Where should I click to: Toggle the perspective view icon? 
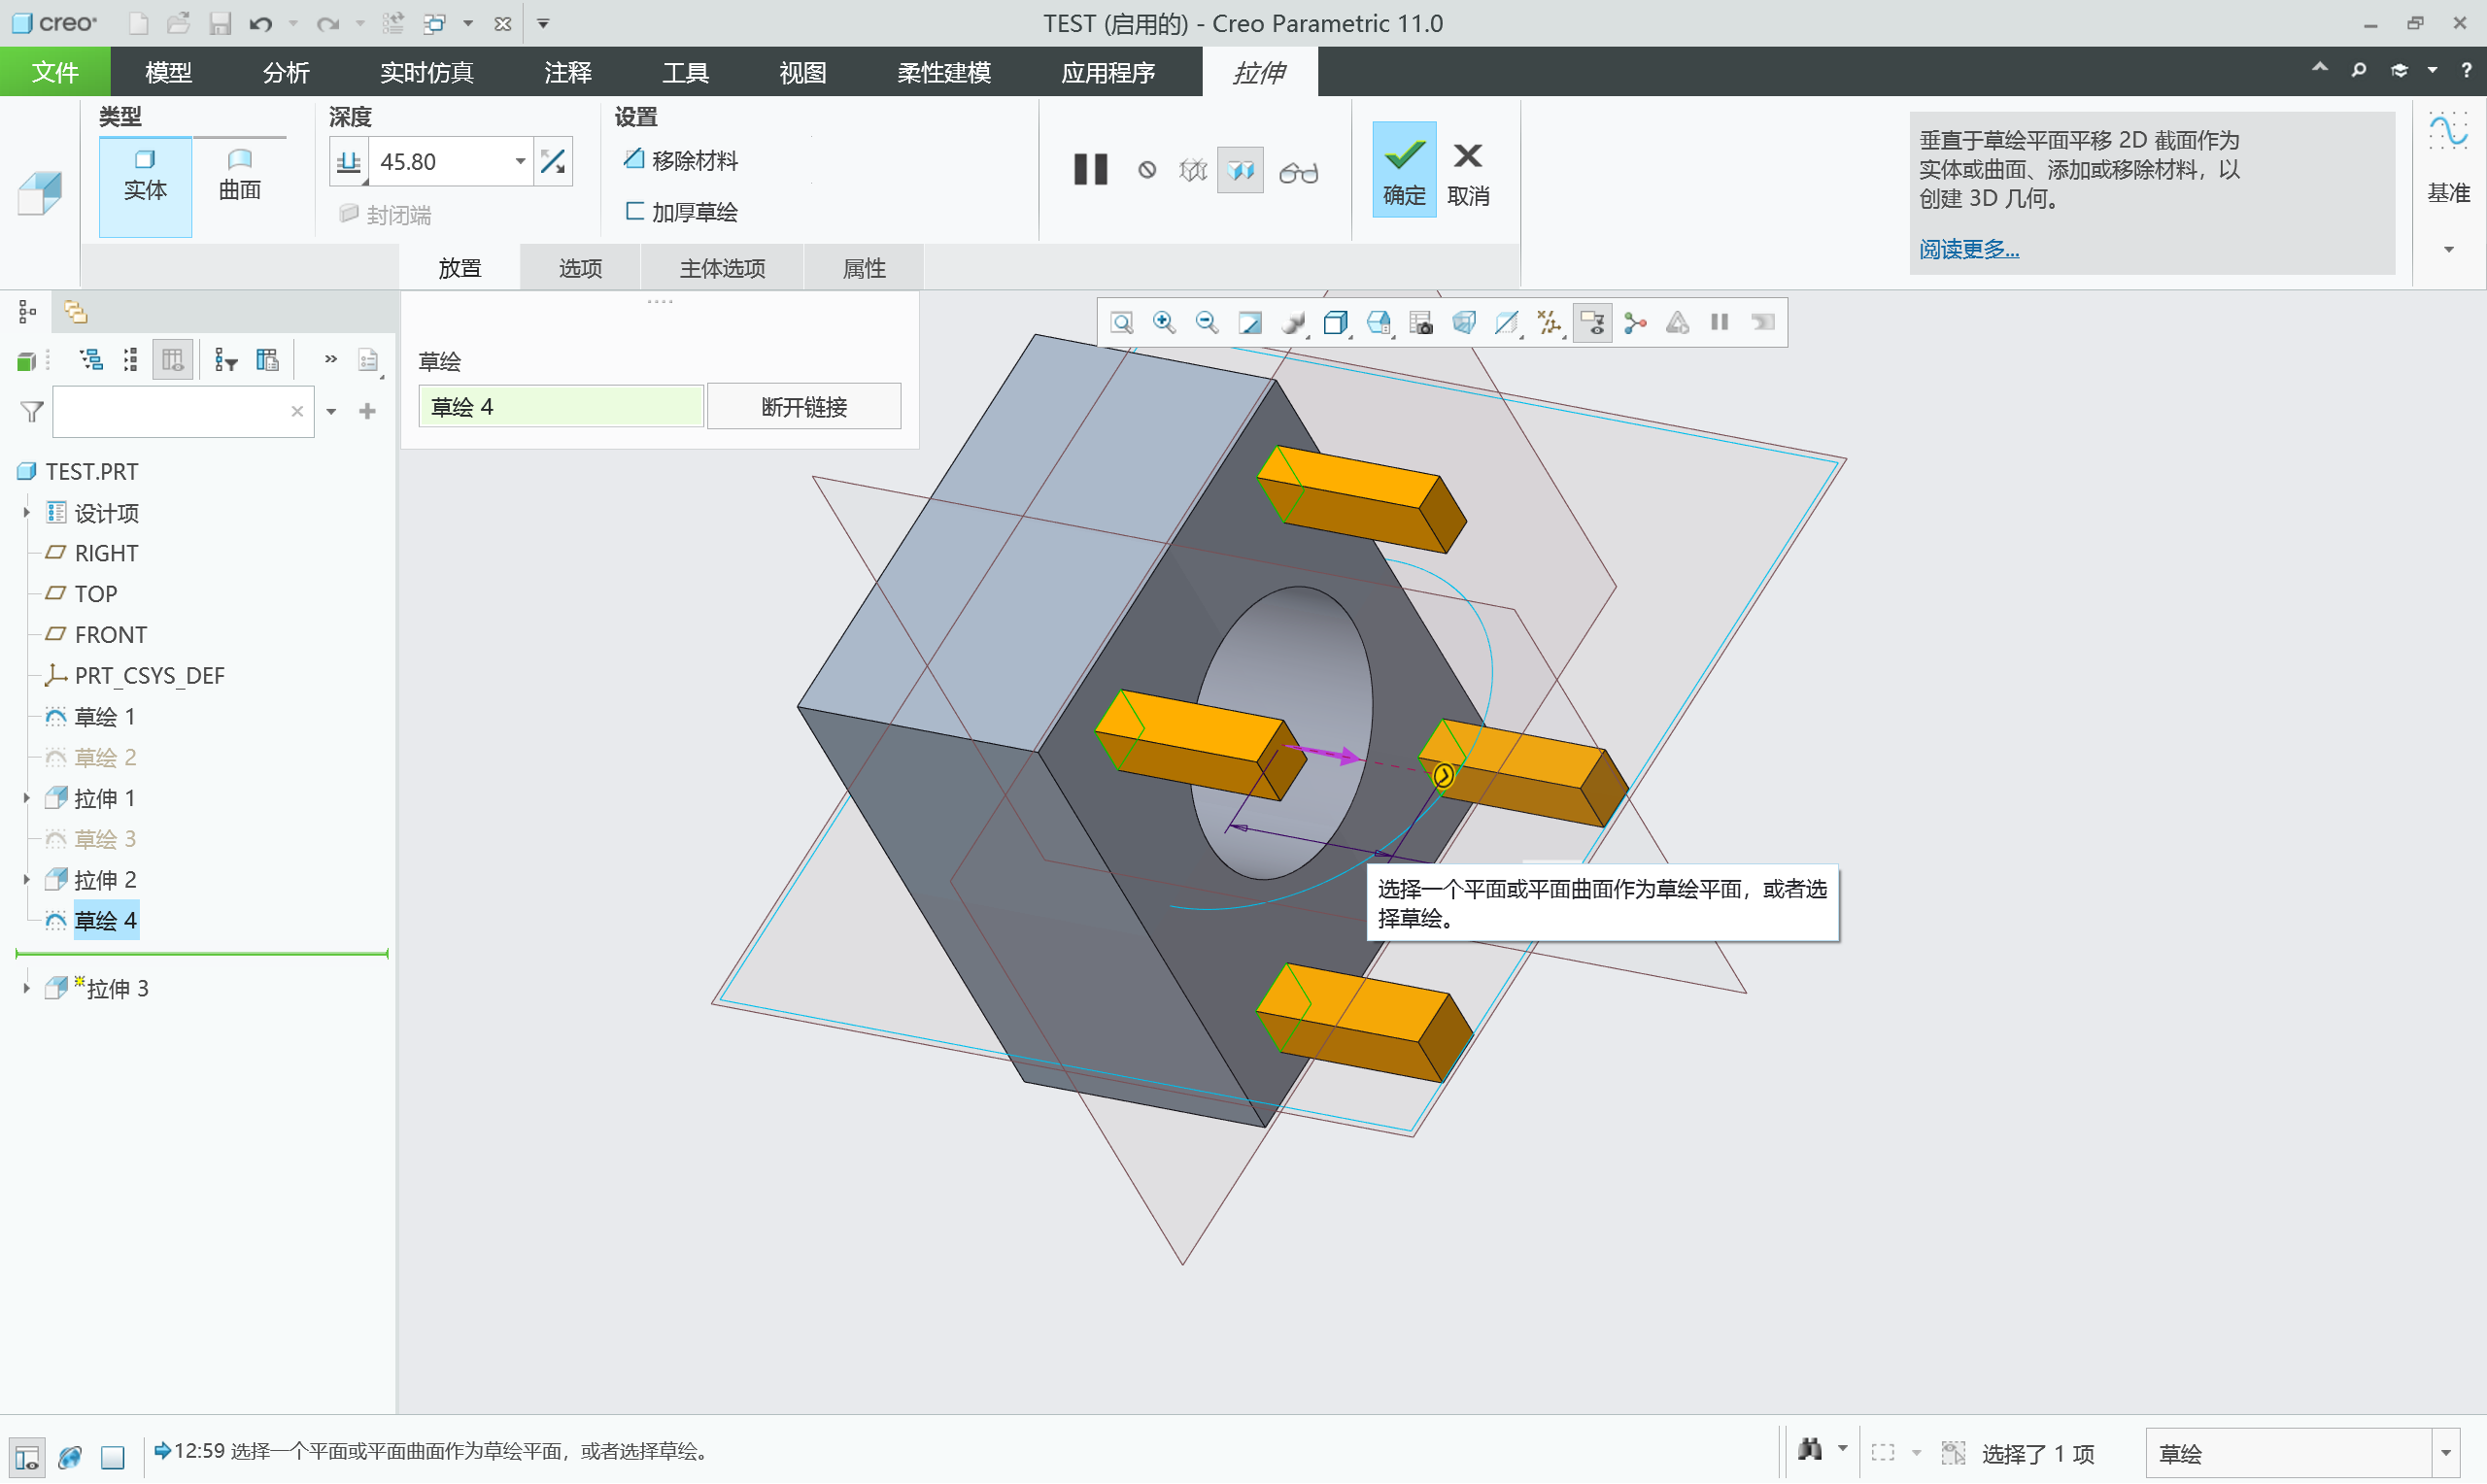[1464, 323]
